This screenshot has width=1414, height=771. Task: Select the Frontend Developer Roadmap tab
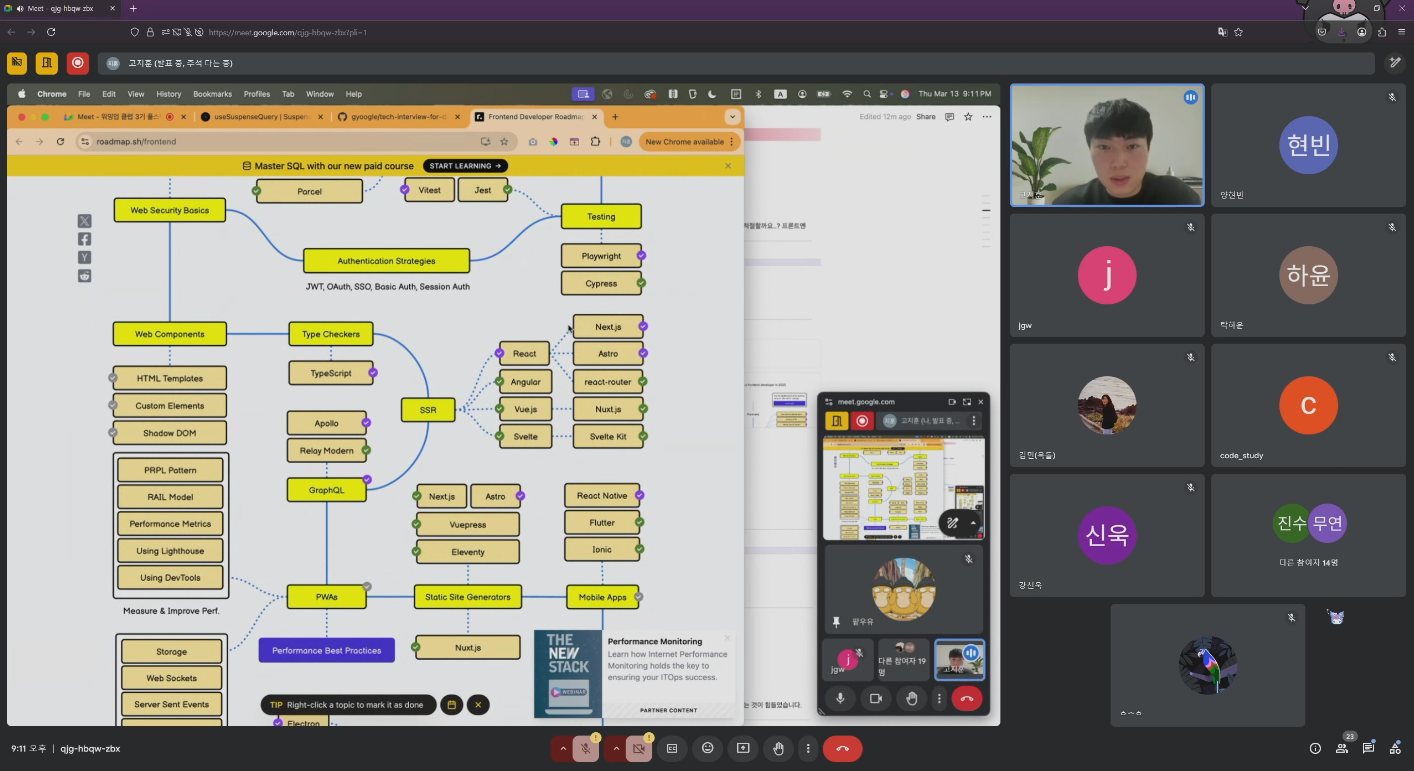(535, 116)
